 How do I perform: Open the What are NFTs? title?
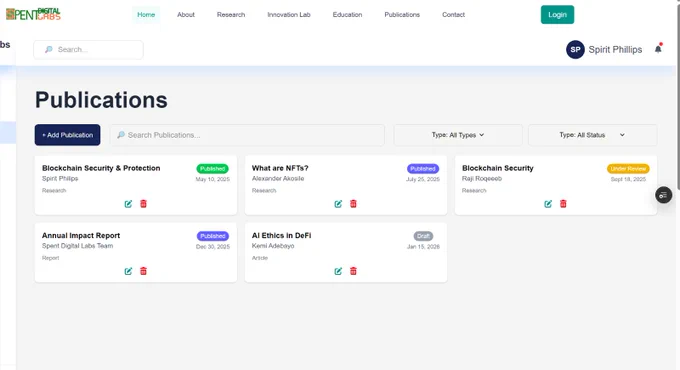(280, 168)
